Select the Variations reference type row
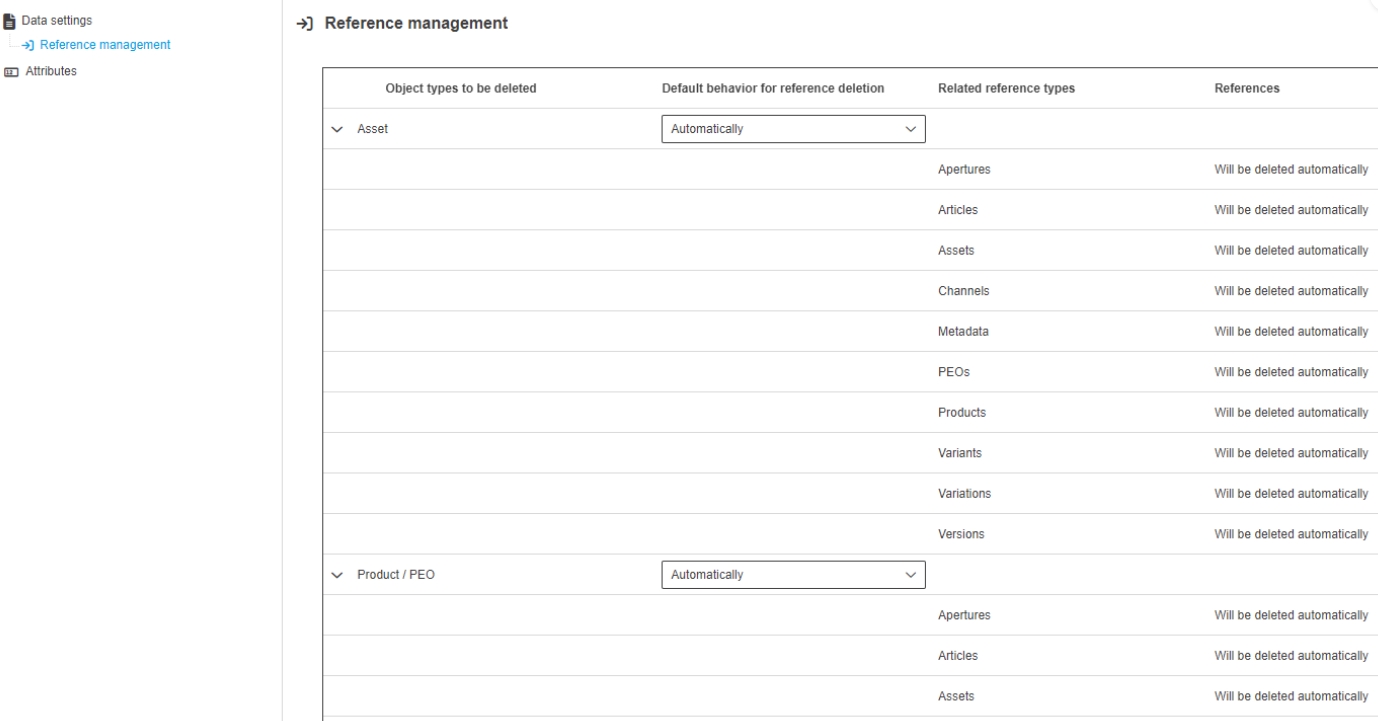The height and width of the screenshot is (721, 1378). click(964, 493)
